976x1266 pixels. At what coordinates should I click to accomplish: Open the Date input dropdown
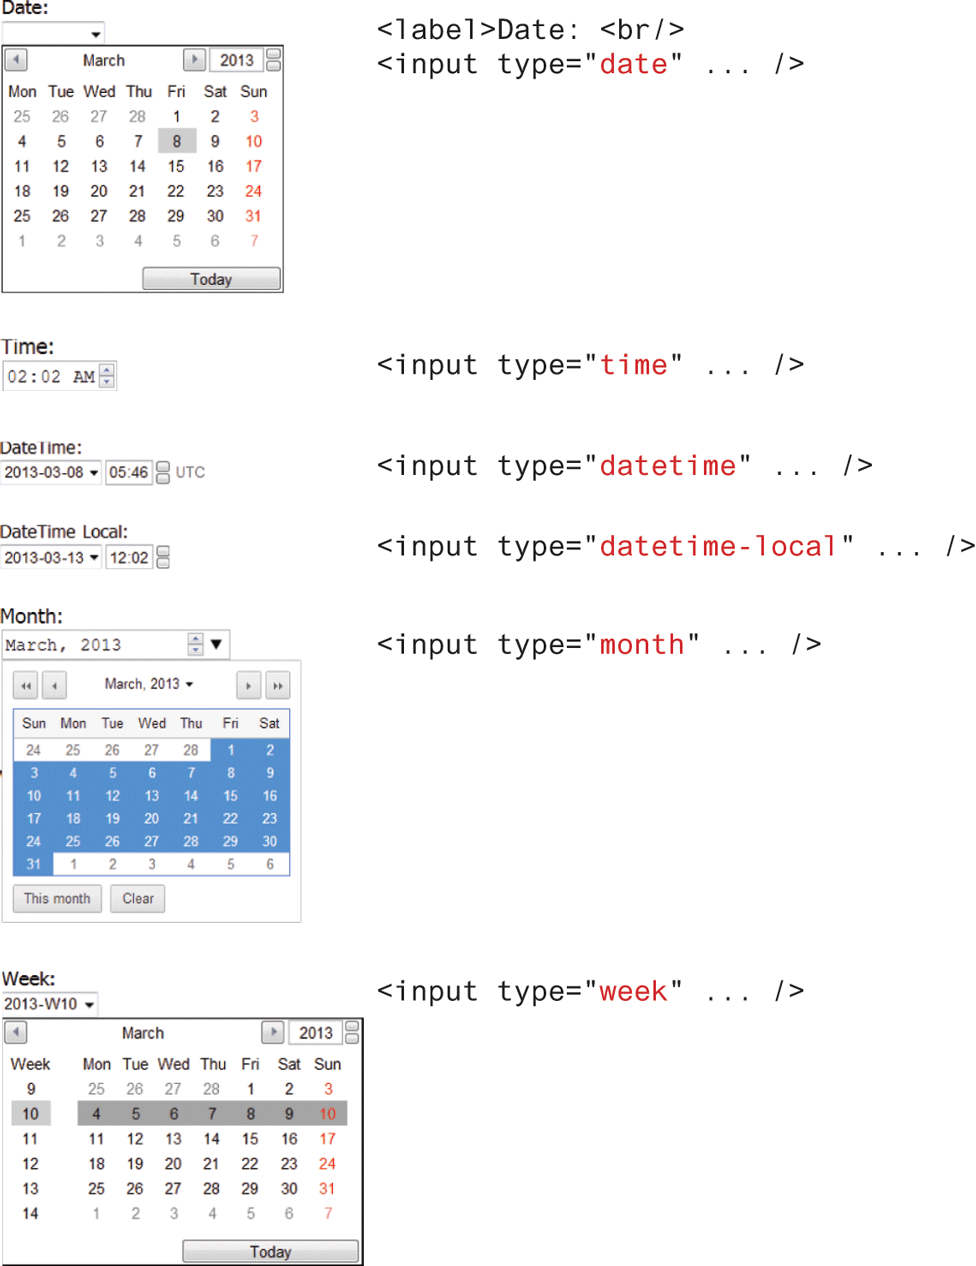pyautogui.click(x=95, y=34)
